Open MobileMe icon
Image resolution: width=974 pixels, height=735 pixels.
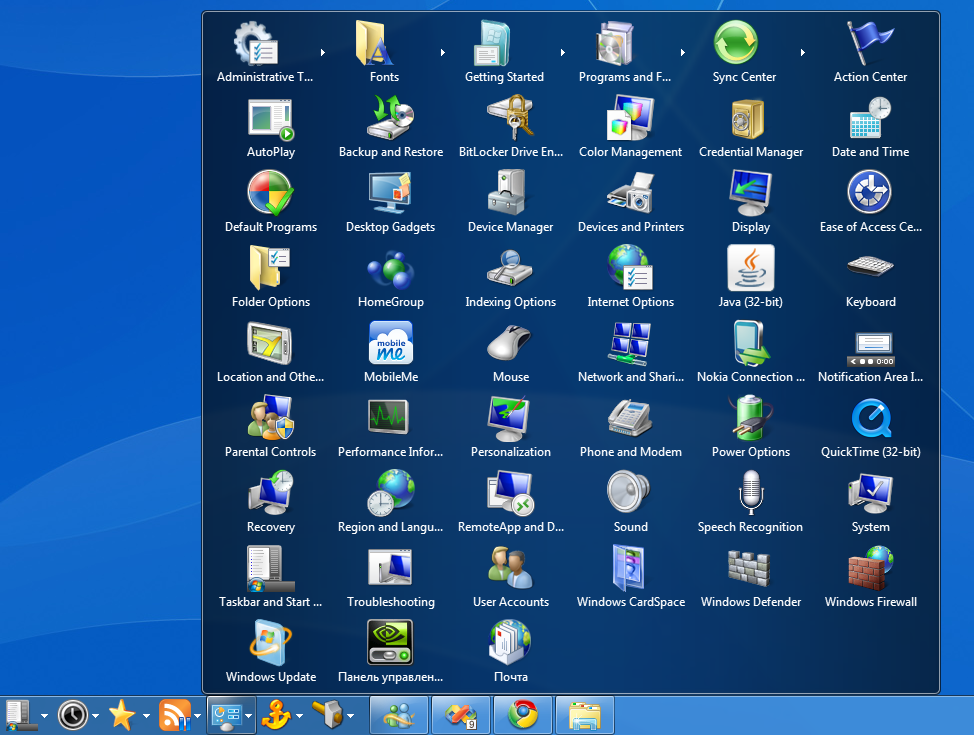pos(391,342)
